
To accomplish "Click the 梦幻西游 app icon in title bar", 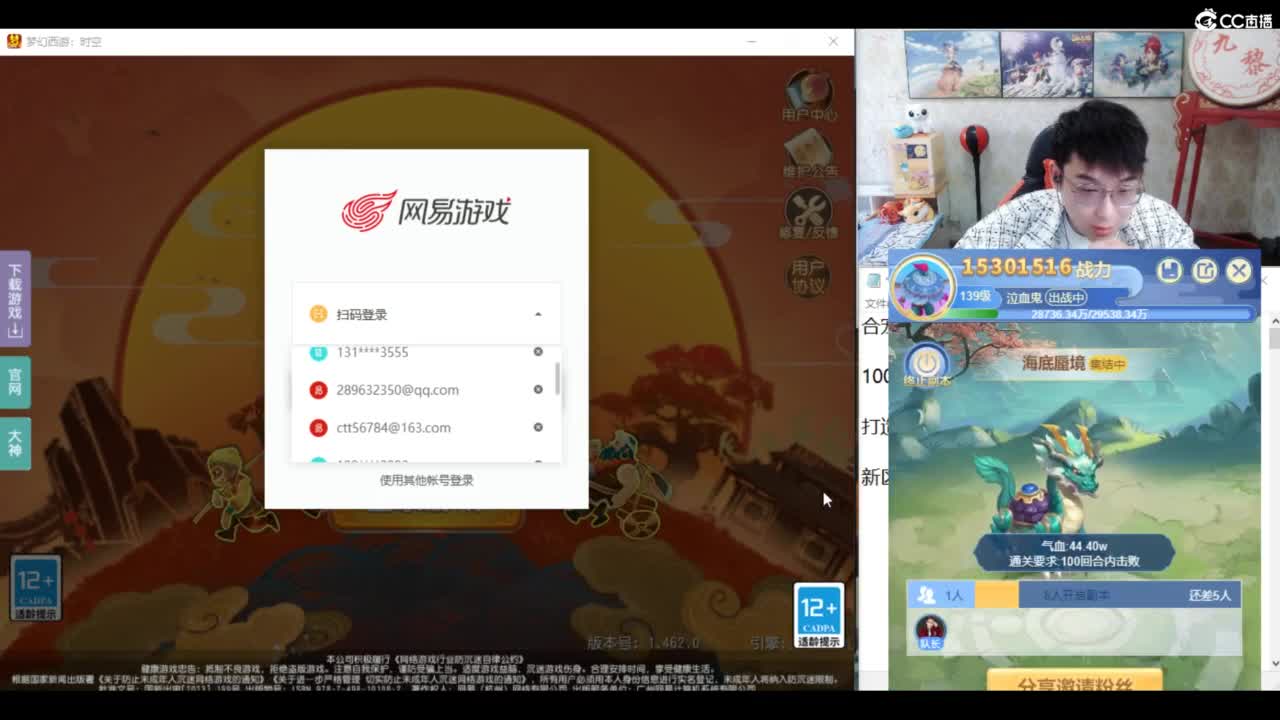I will pyautogui.click(x=14, y=41).
